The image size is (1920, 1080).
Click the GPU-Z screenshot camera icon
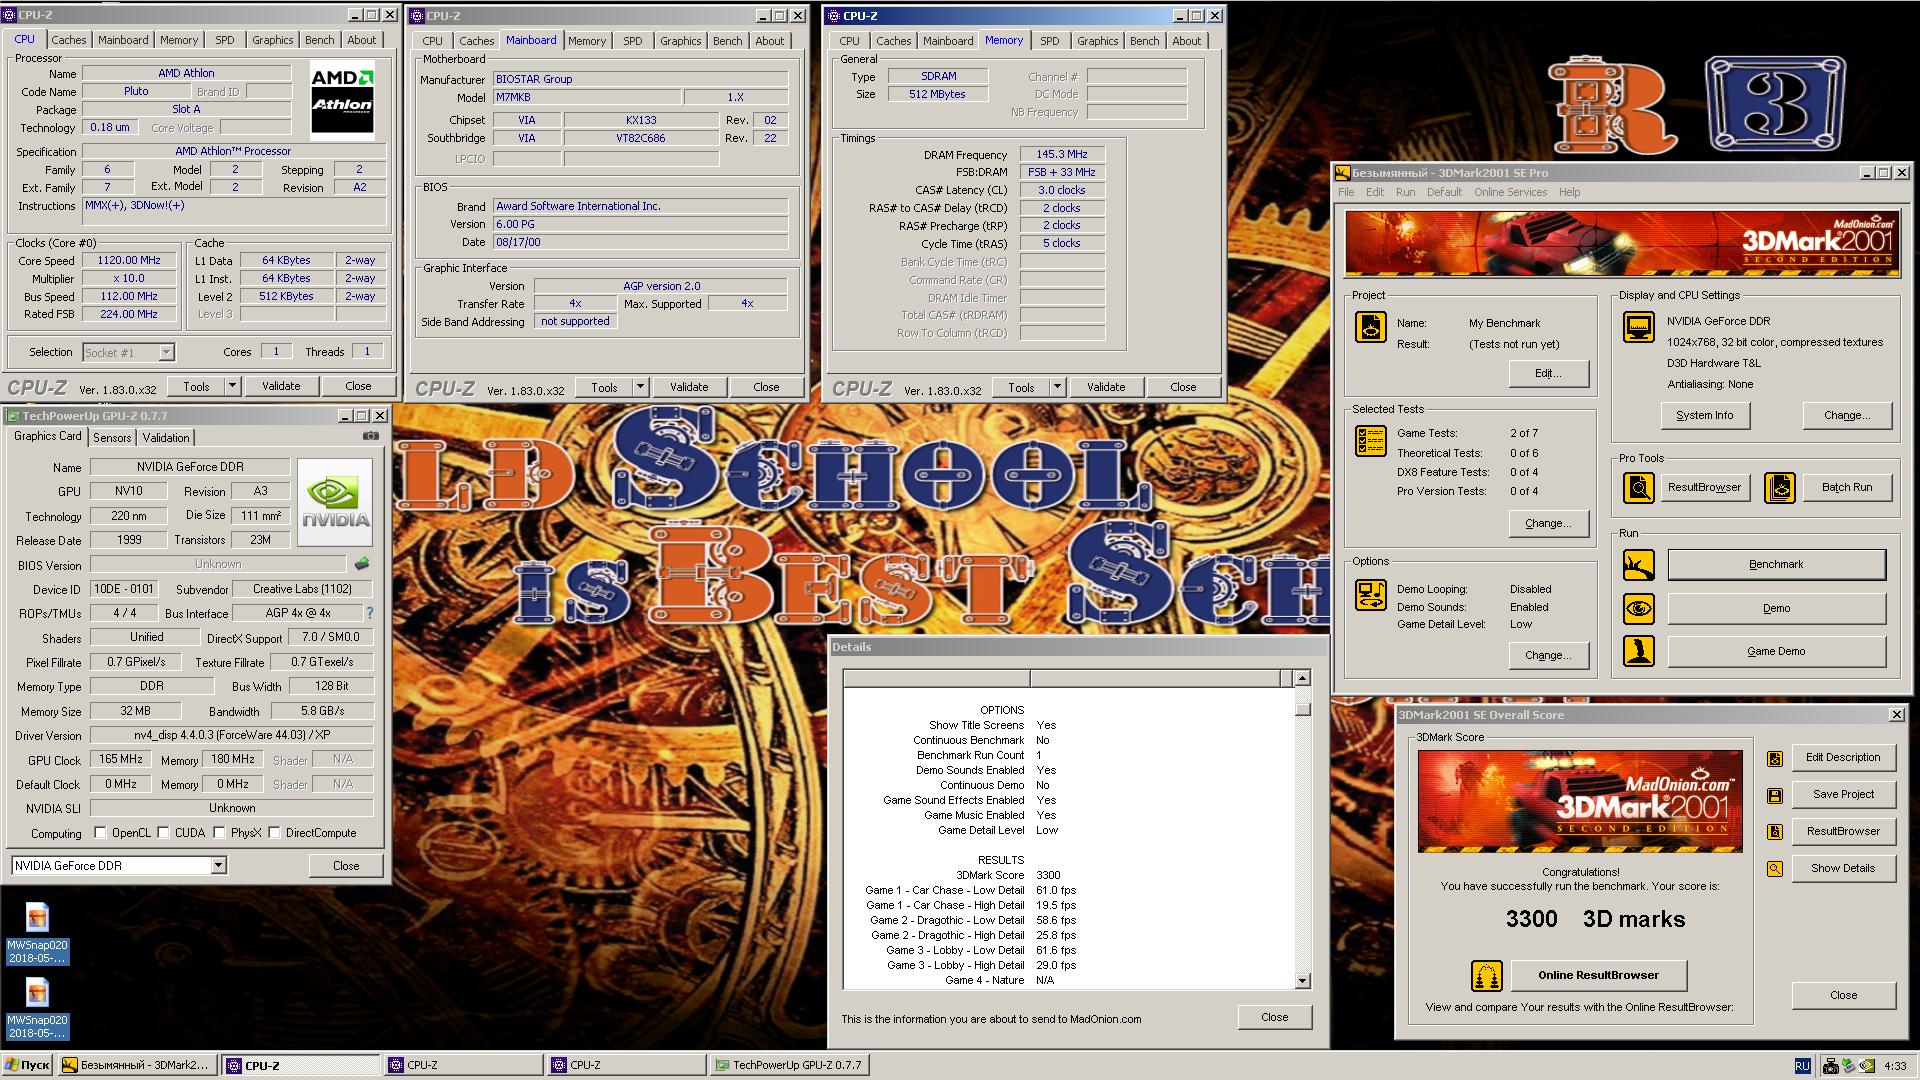click(370, 436)
